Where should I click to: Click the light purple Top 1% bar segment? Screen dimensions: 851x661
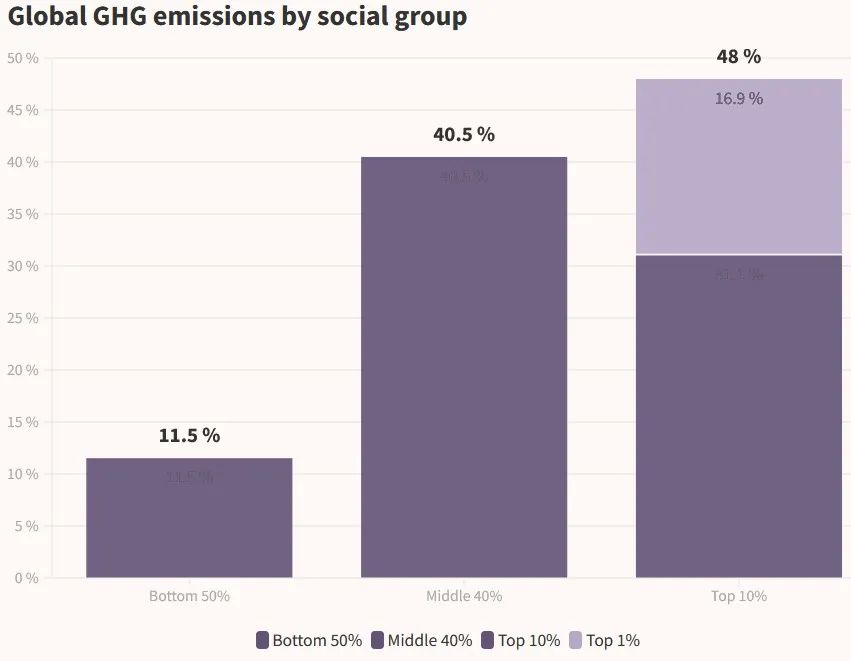click(739, 170)
